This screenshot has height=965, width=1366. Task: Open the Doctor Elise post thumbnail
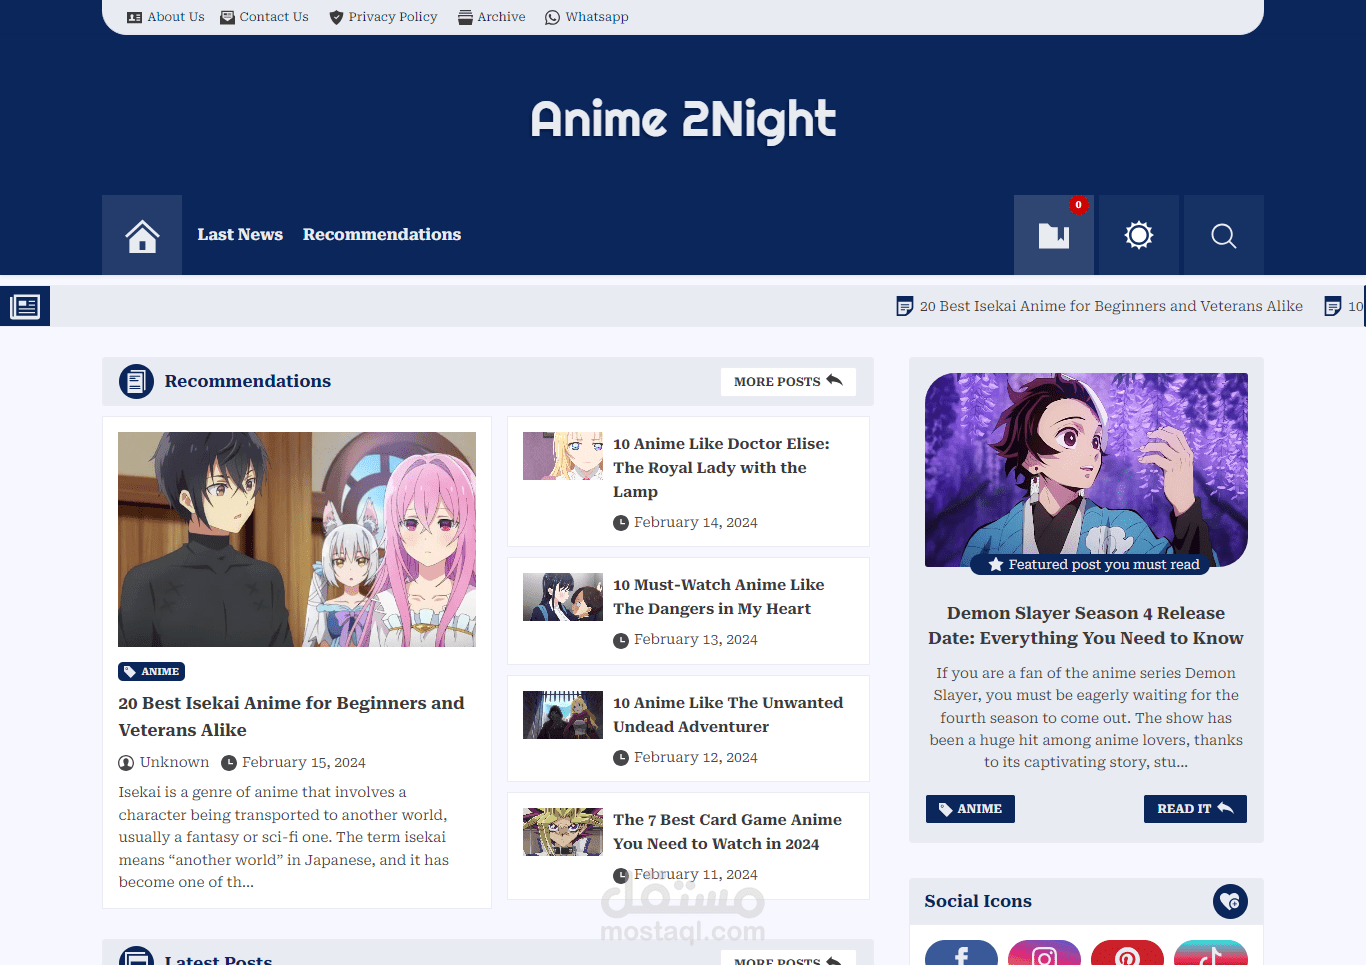pyautogui.click(x=563, y=456)
